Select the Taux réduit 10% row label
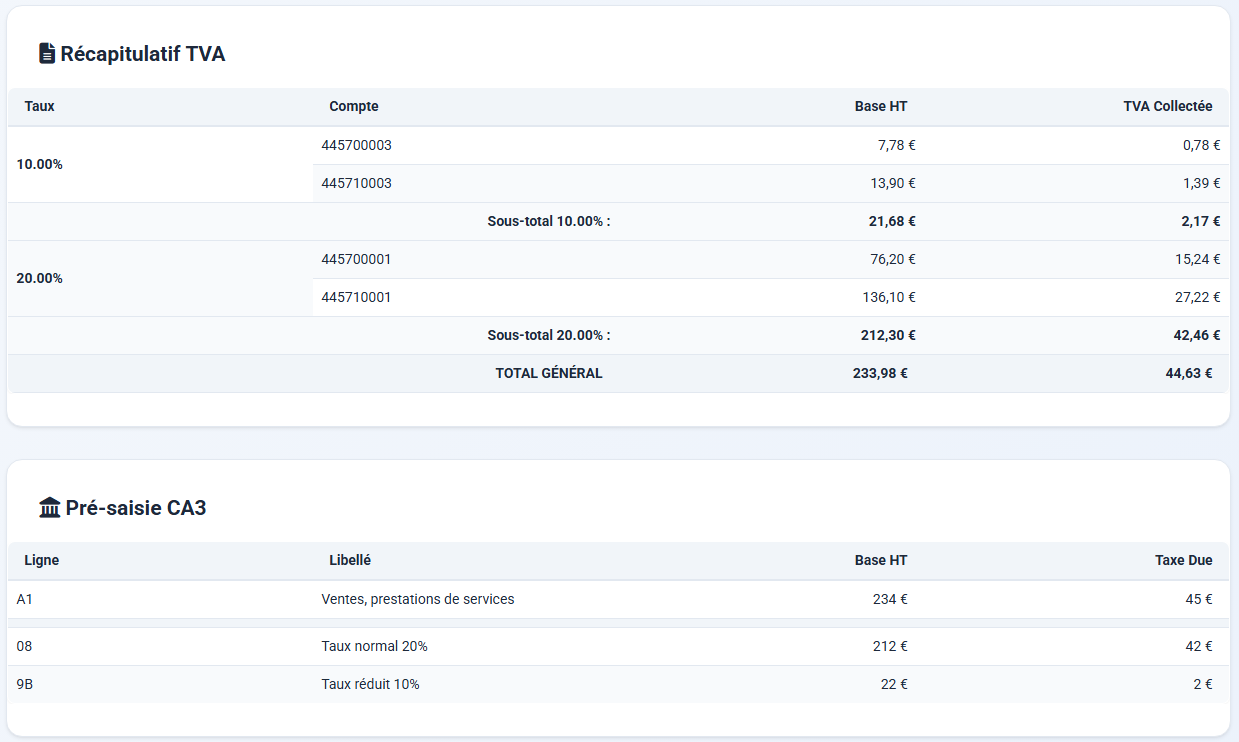Viewport: 1239px width, 742px height. click(371, 684)
